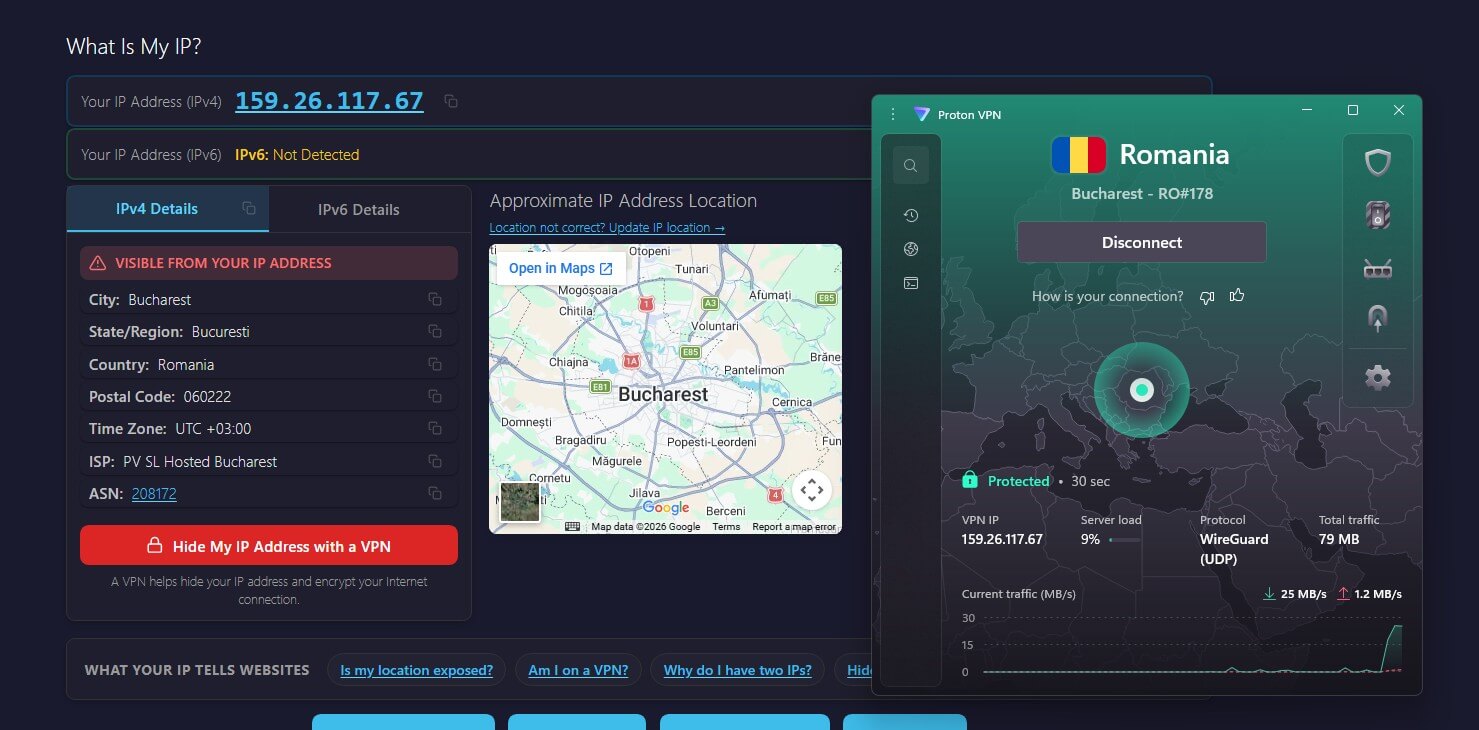Rate connection thumbs down
Viewport: 1479px width, 730px height.
[1207, 296]
